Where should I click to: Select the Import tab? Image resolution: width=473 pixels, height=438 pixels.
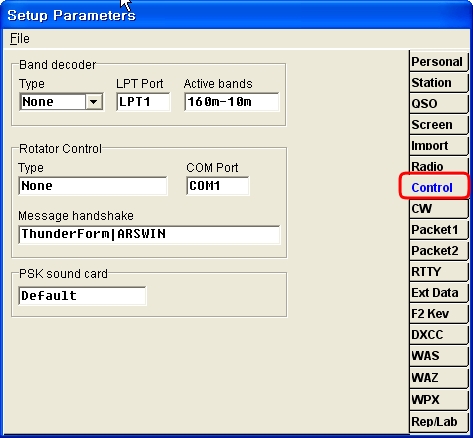tap(438, 146)
